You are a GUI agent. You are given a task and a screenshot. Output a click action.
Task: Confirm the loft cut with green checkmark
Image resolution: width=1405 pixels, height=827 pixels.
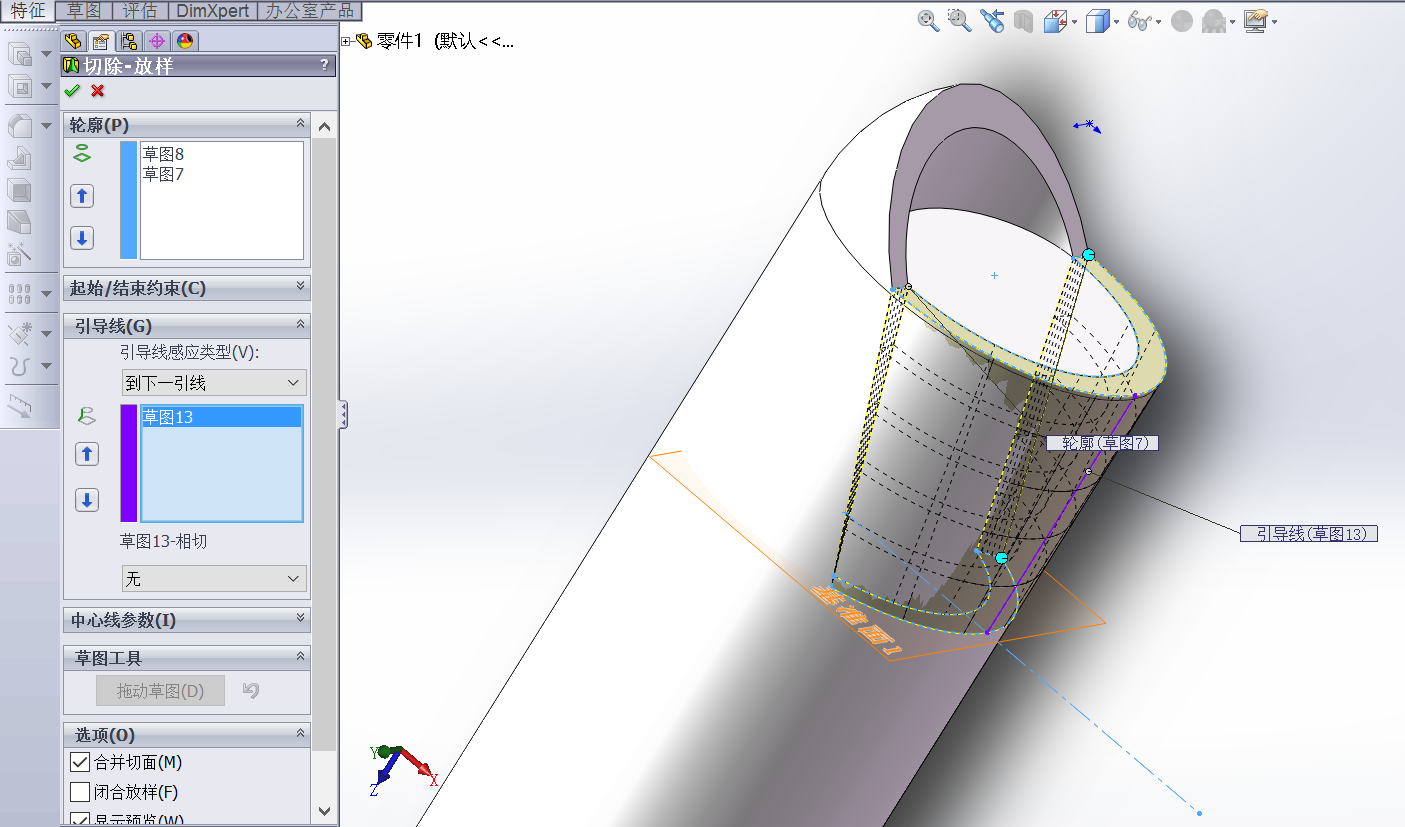coord(72,91)
